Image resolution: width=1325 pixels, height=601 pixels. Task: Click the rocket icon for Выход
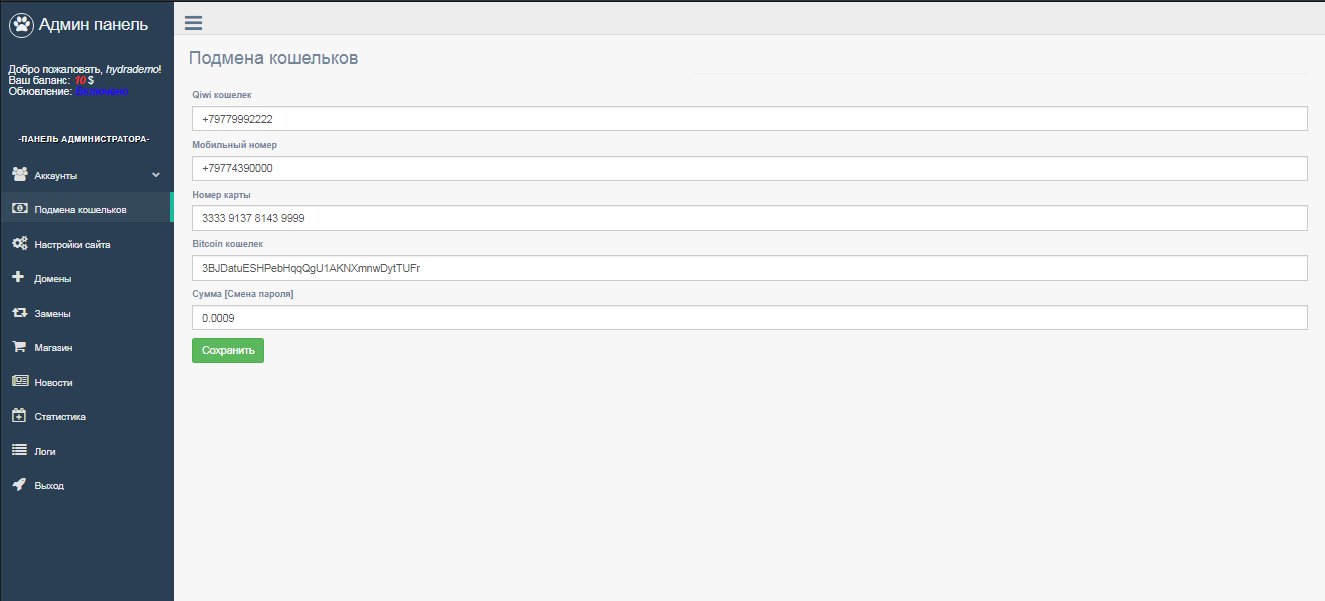(x=19, y=485)
